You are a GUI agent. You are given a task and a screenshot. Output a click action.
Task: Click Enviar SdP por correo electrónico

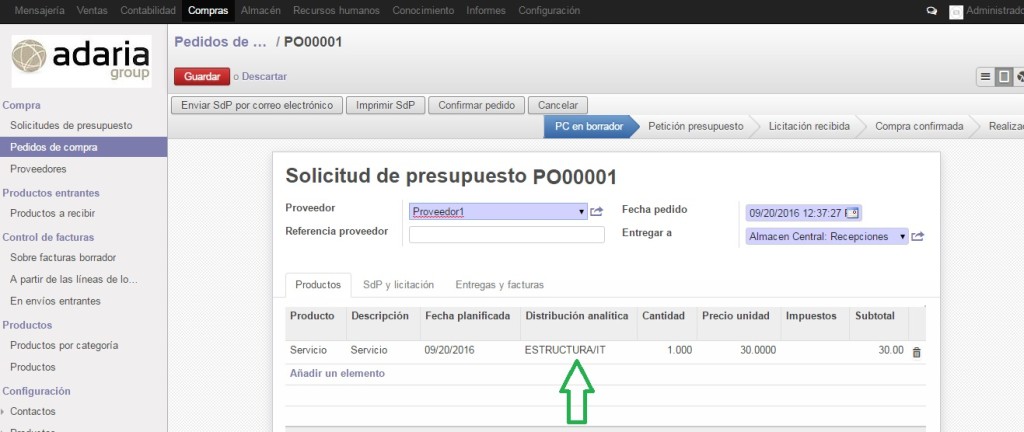[257, 105]
